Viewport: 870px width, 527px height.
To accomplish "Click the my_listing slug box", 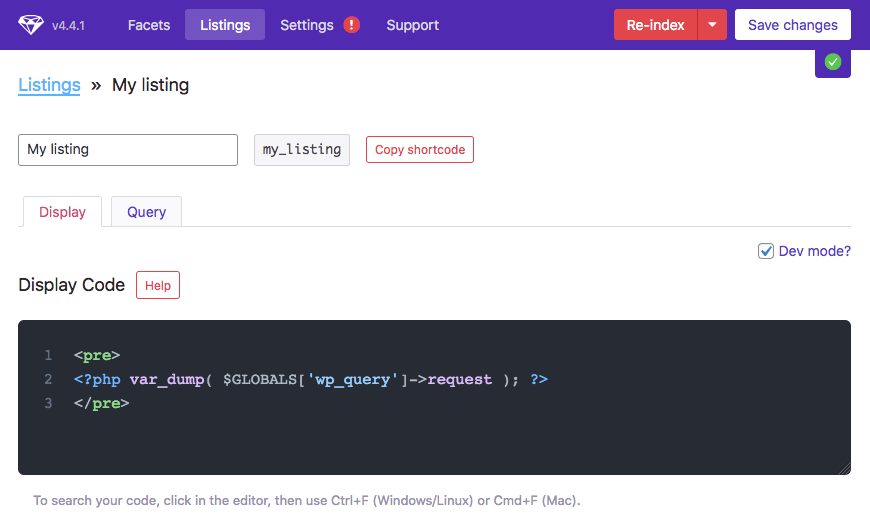I will 302,150.
